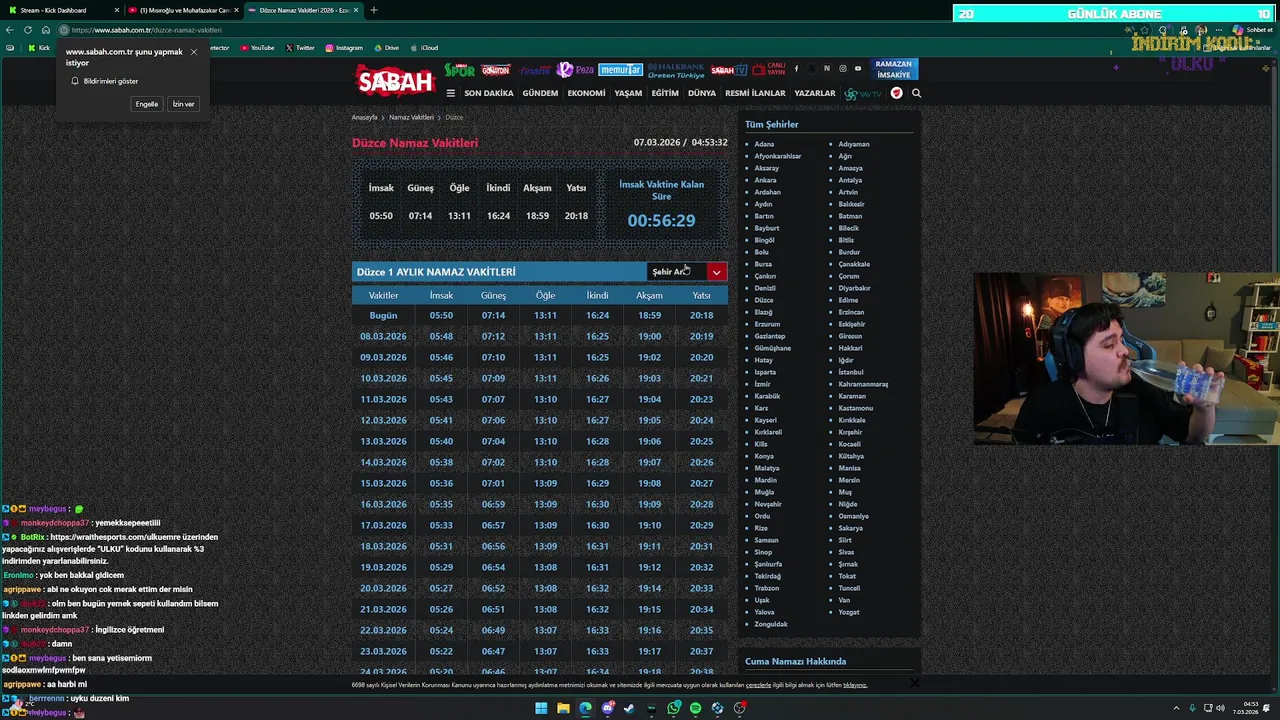Screen dimensions: 1280x720
Task: Open YouTube bookmark in bookmarks bar
Action: (x=257, y=48)
